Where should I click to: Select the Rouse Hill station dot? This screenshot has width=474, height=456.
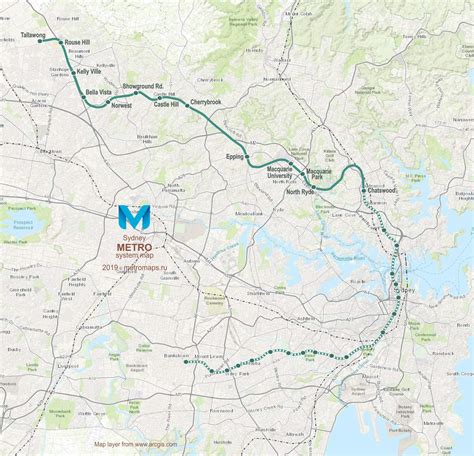[61, 42]
